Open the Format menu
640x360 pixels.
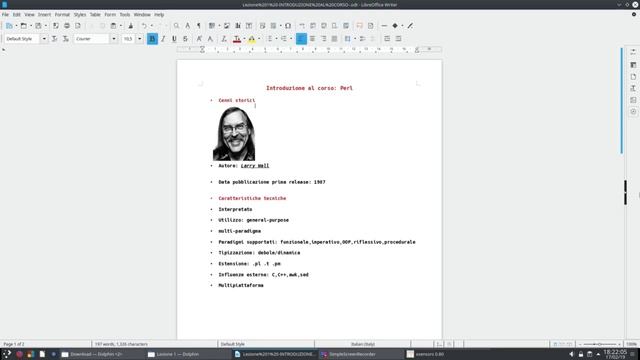click(62, 15)
